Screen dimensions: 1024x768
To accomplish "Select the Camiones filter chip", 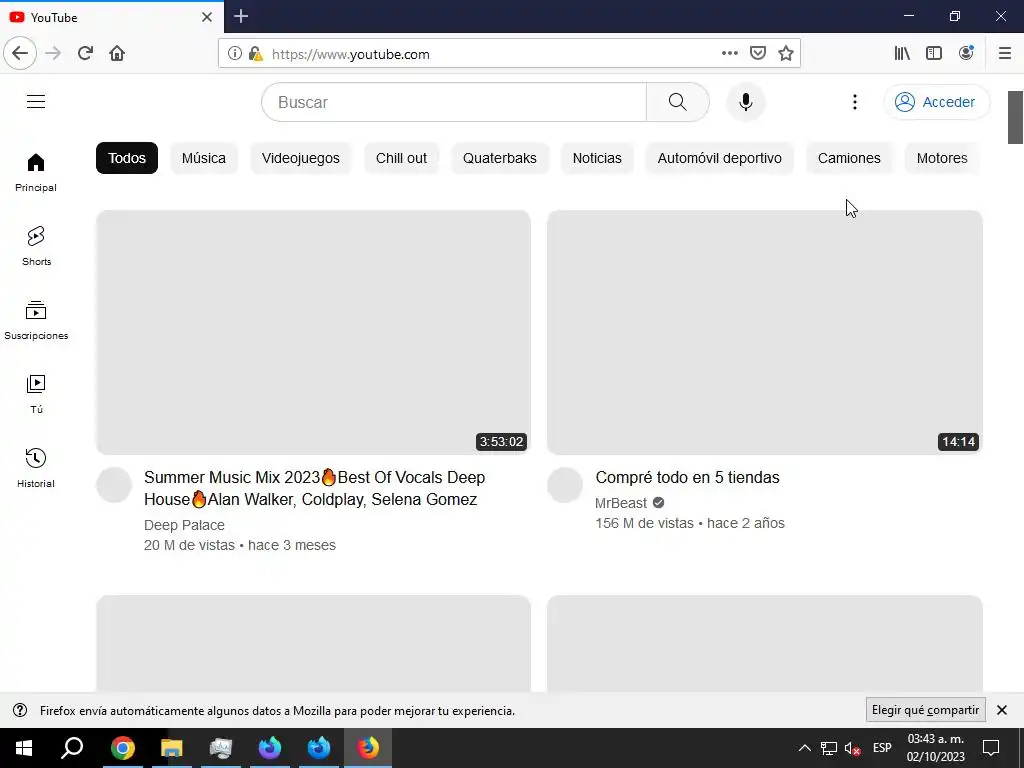I will click(849, 158).
